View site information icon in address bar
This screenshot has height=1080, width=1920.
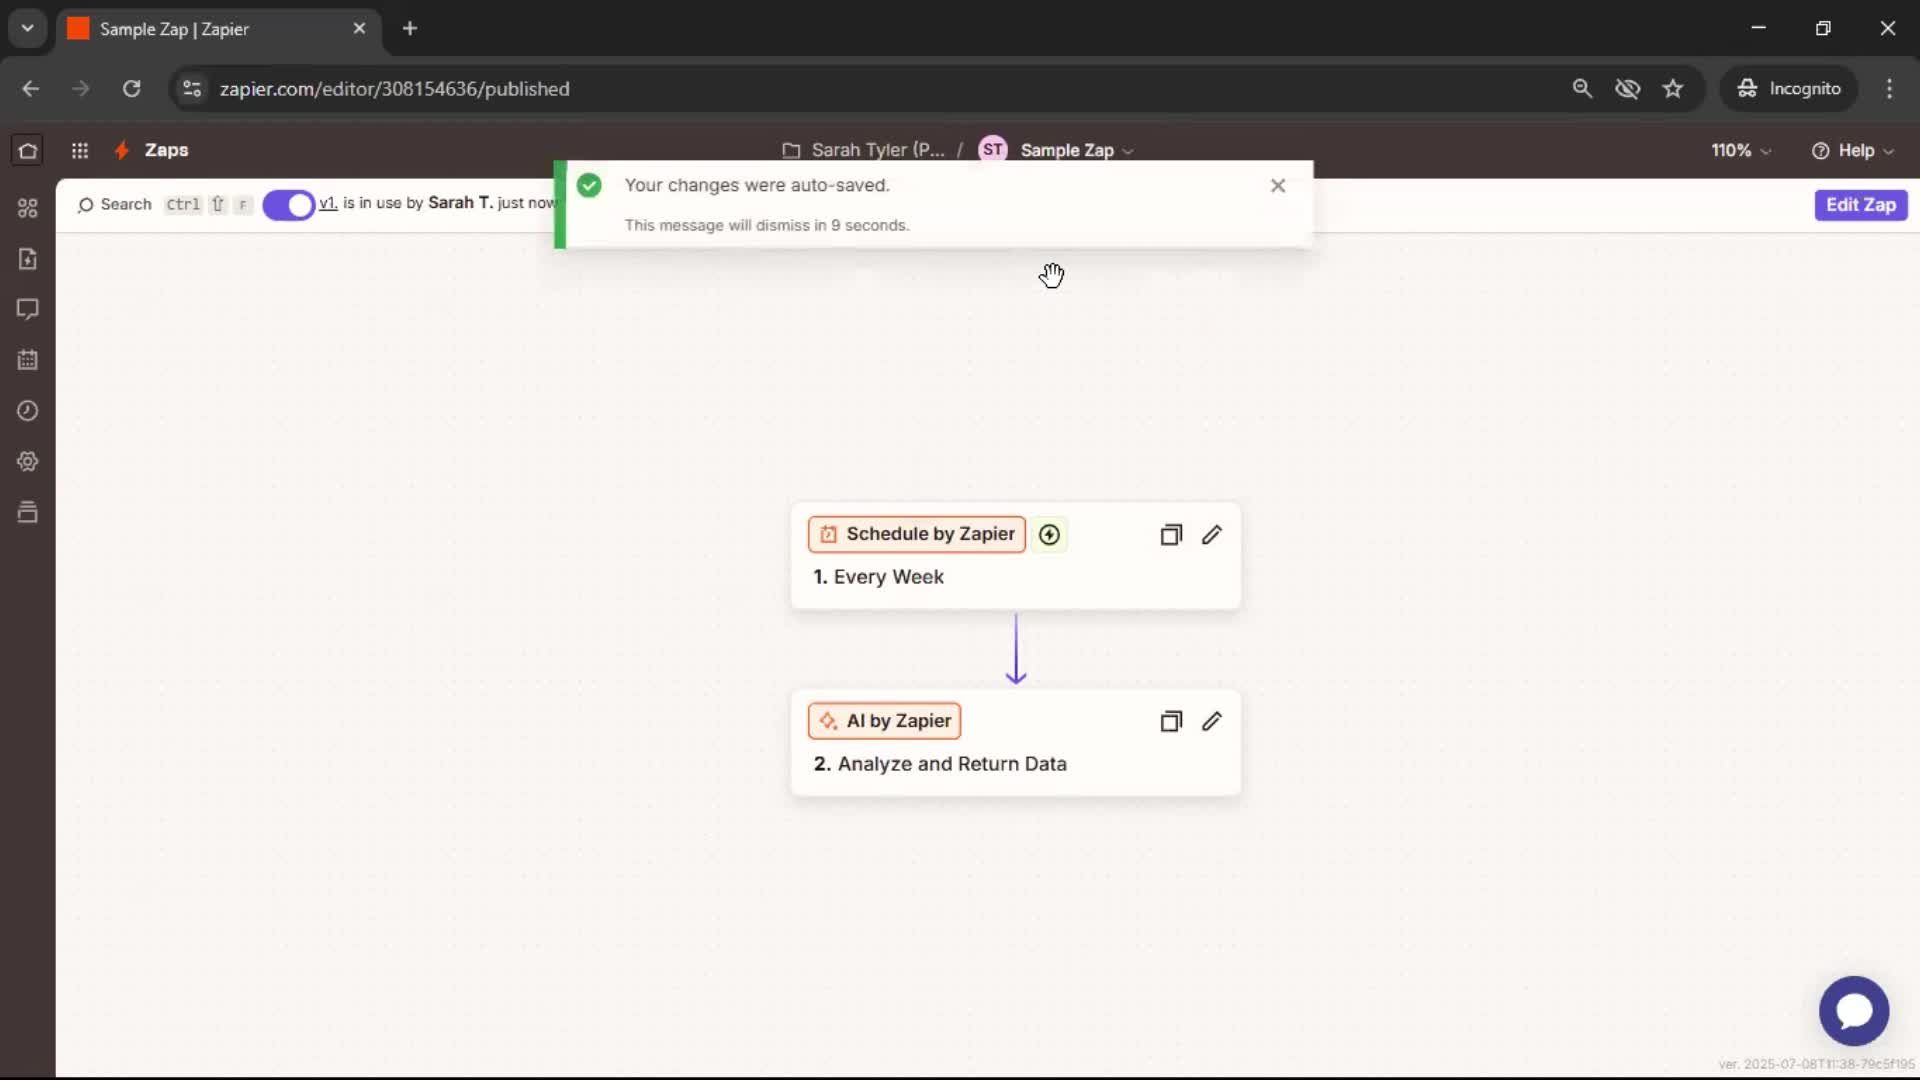click(192, 89)
